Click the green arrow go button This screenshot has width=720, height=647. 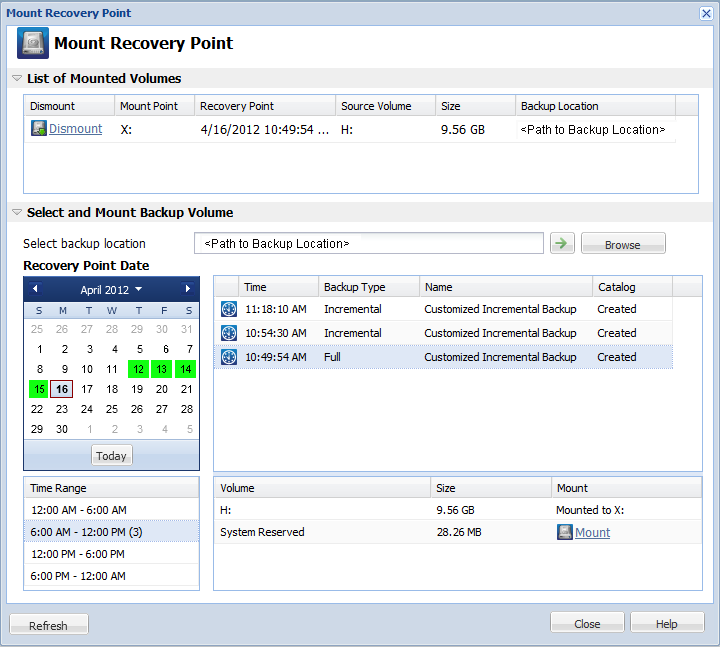(x=562, y=243)
